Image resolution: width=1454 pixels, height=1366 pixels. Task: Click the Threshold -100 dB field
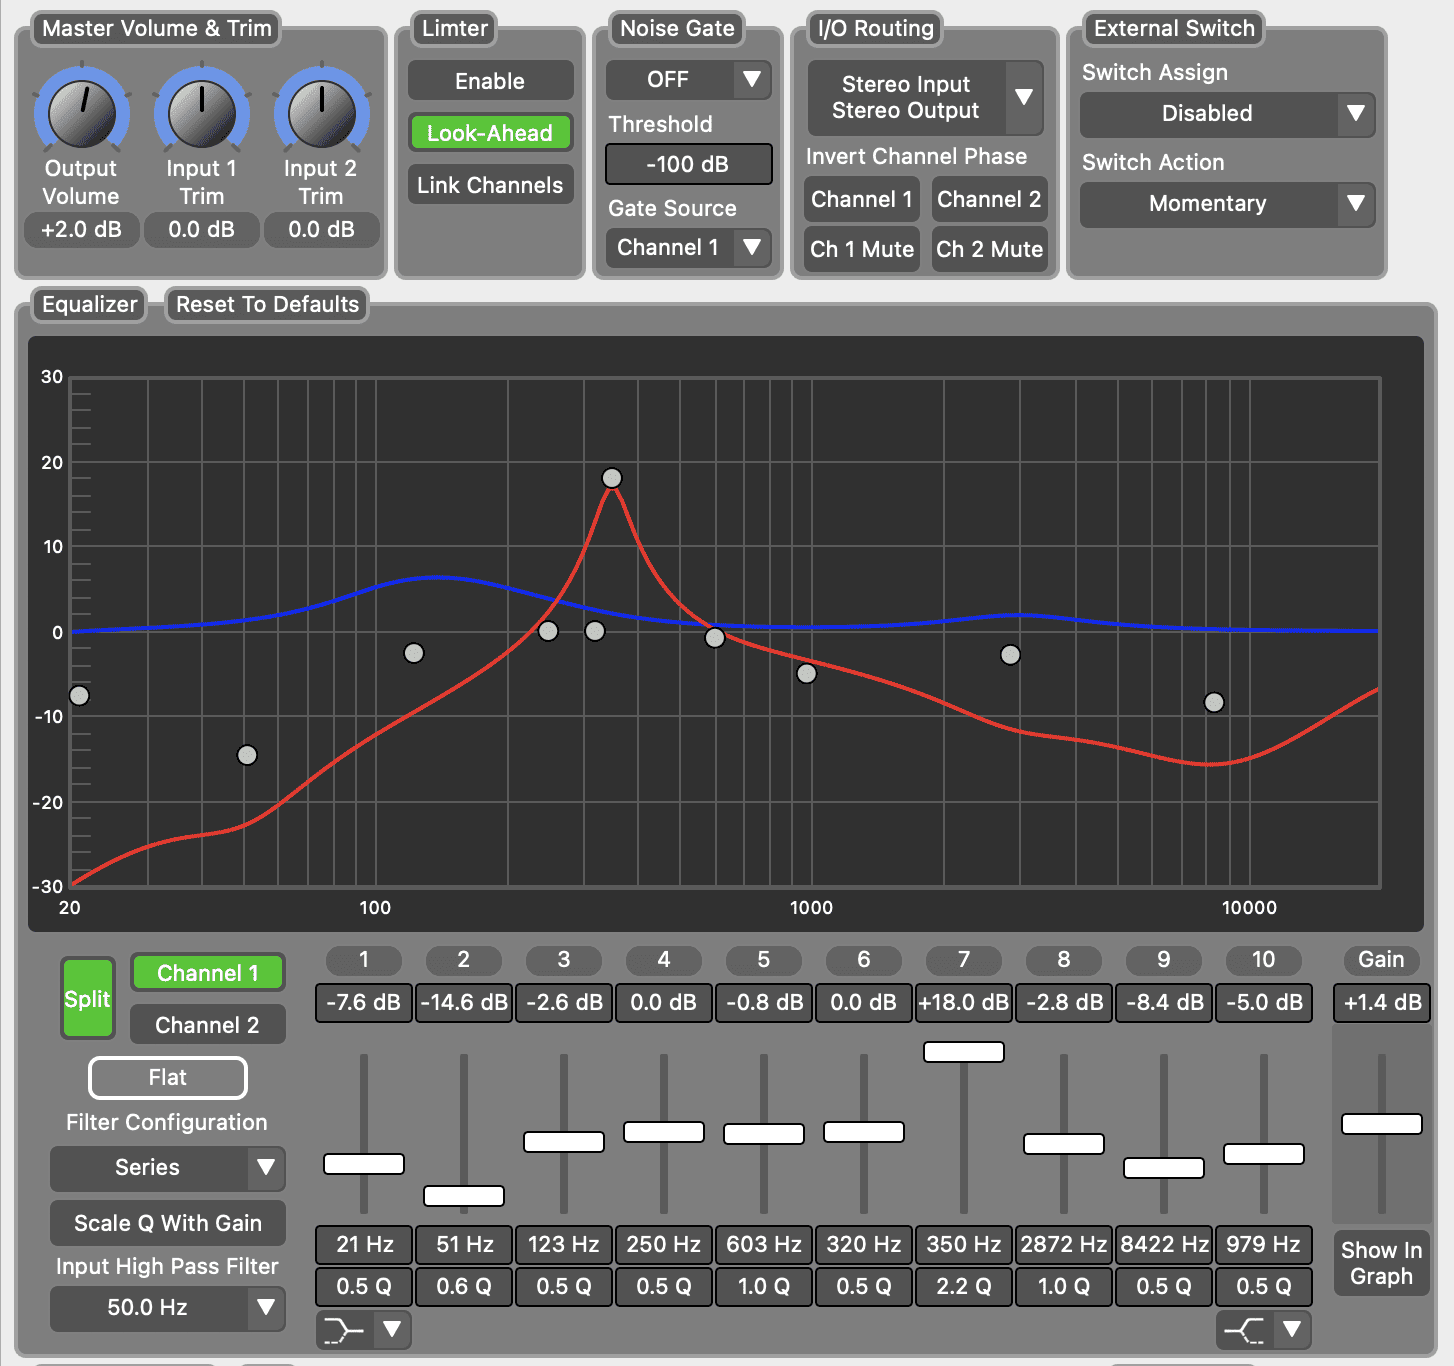(x=689, y=164)
